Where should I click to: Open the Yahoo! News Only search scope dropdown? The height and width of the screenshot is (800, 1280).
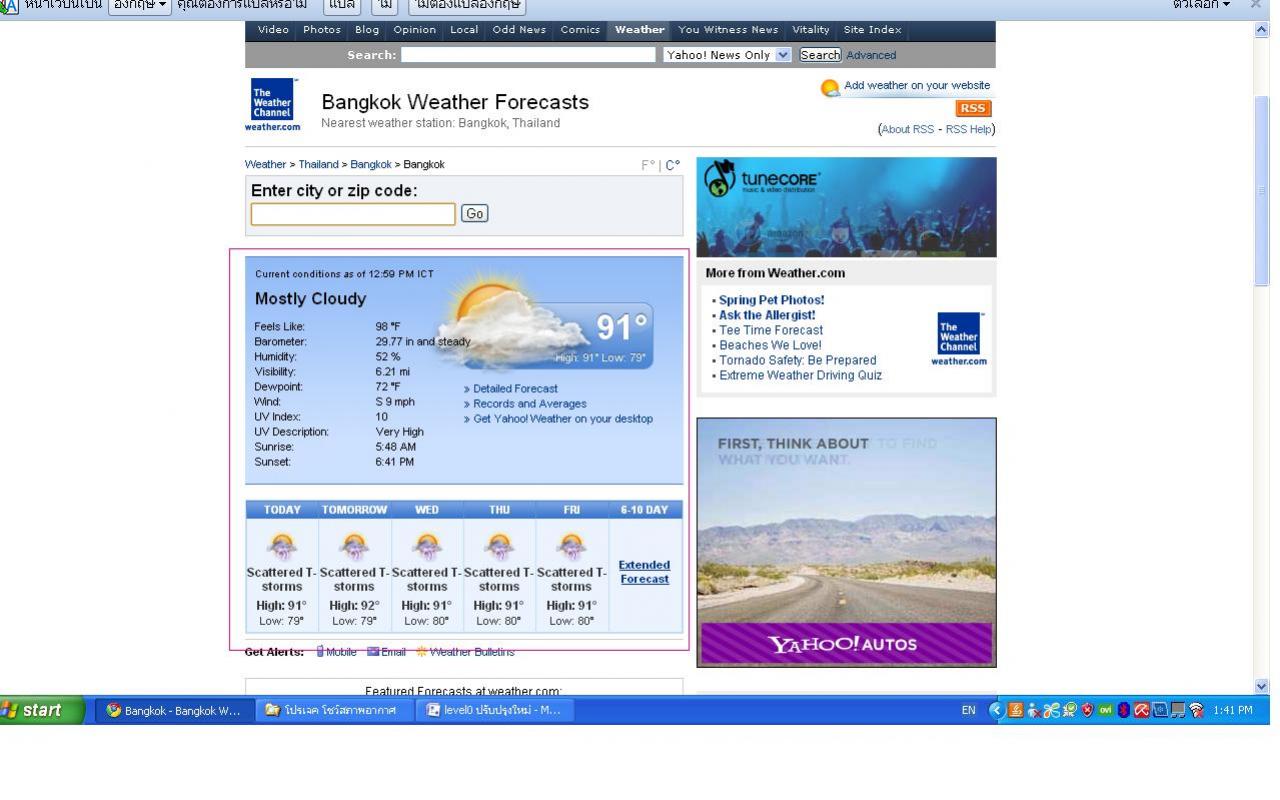click(727, 55)
